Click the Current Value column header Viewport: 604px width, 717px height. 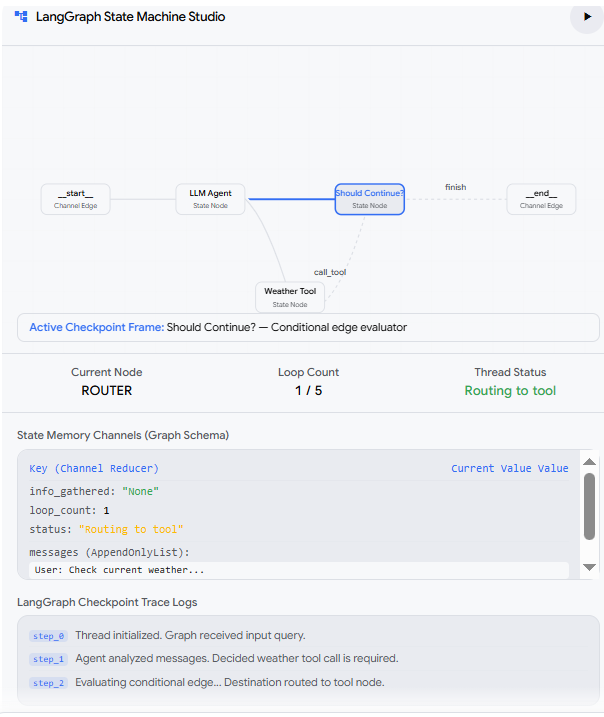point(509,468)
